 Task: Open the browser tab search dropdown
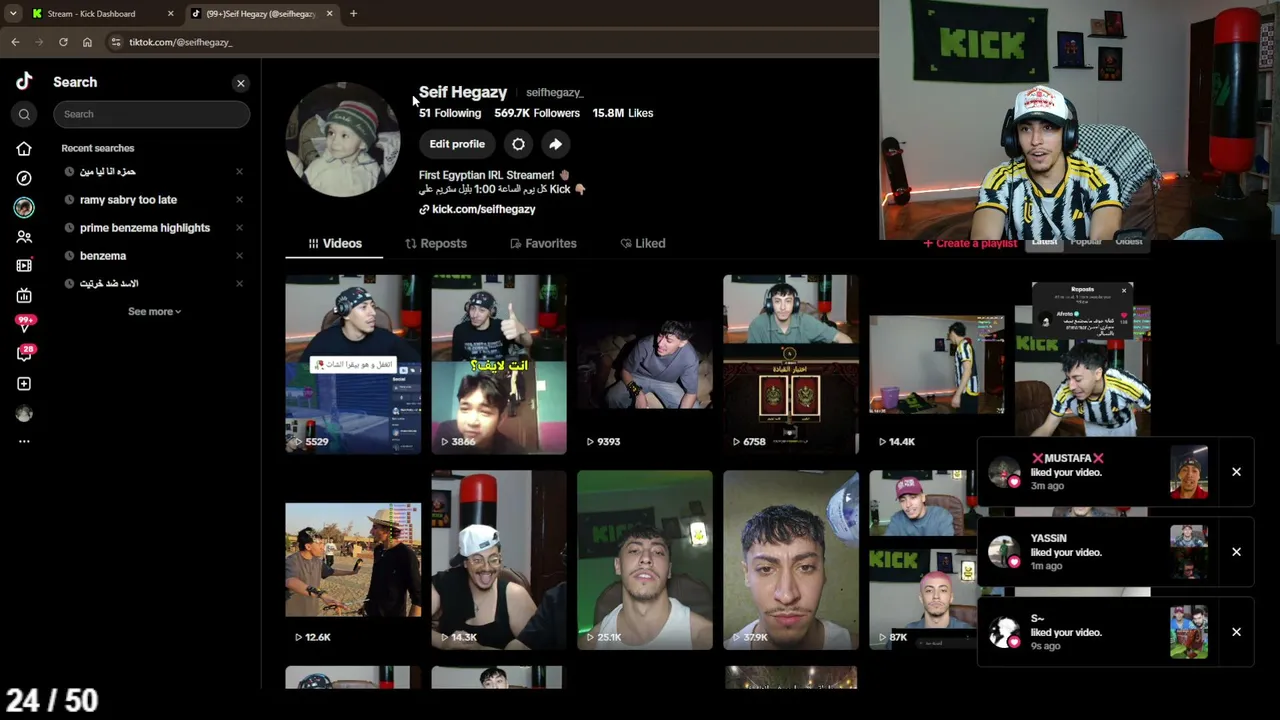coord(12,14)
